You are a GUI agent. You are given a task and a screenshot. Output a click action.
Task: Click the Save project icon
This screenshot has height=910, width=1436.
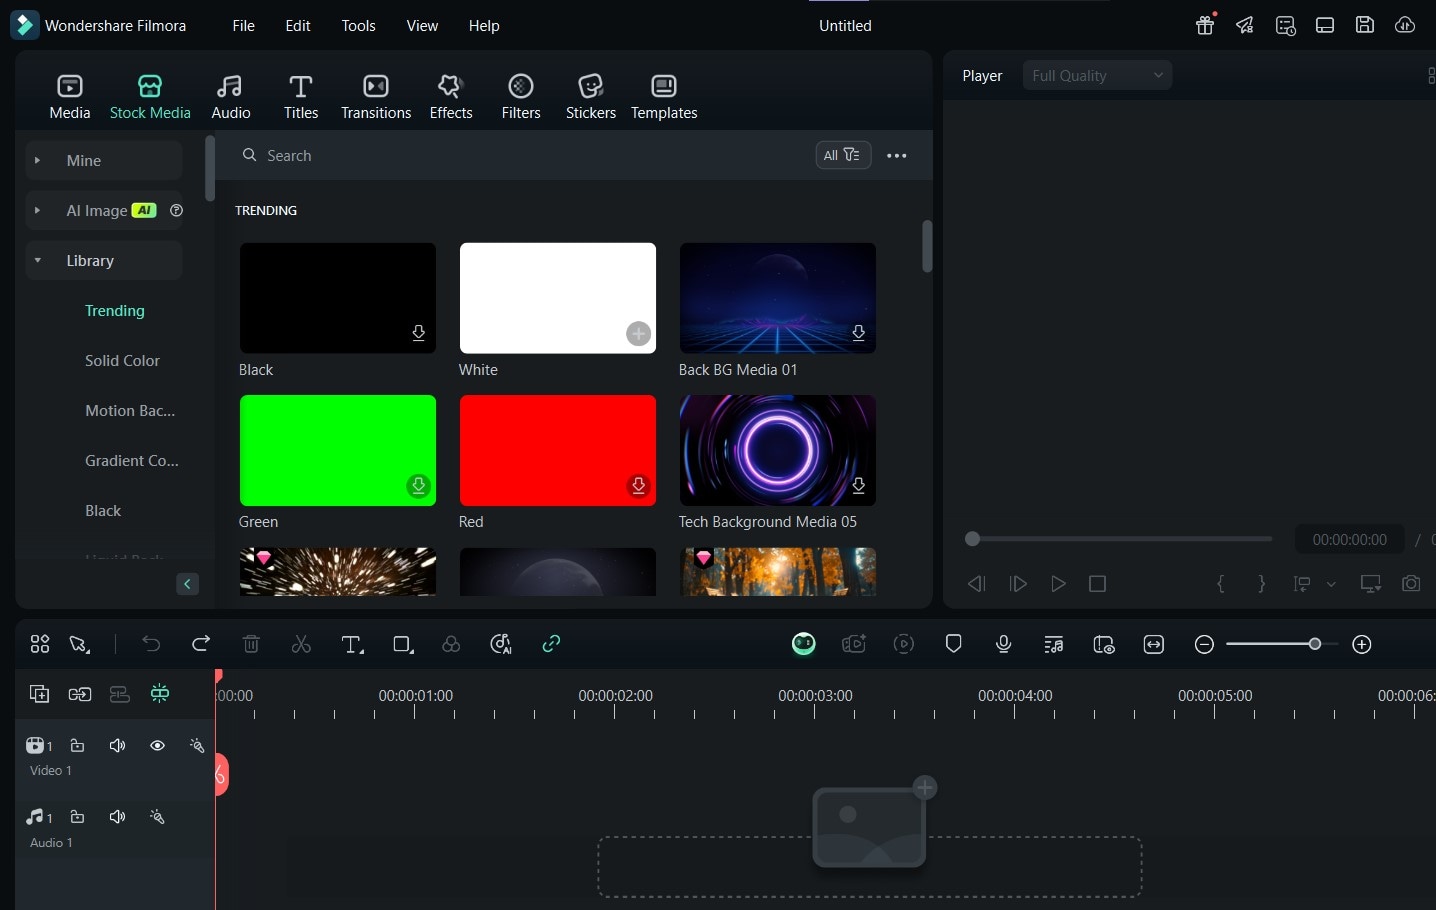pos(1365,26)
